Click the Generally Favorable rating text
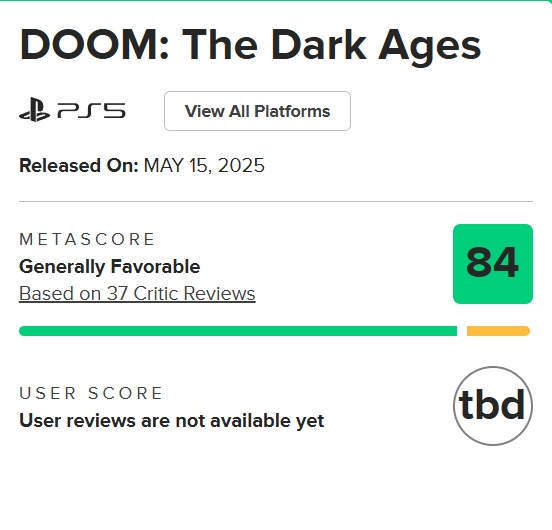 coord(109,266)
